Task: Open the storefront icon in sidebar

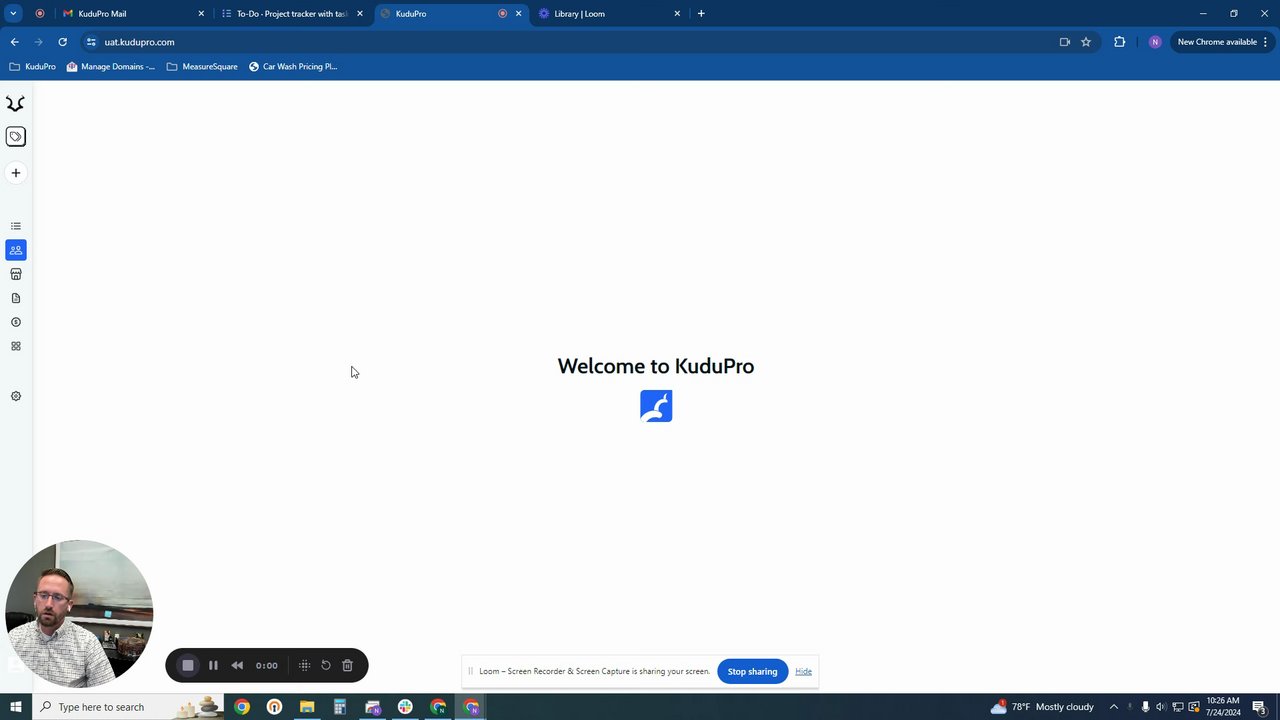Action: point(15,274)
